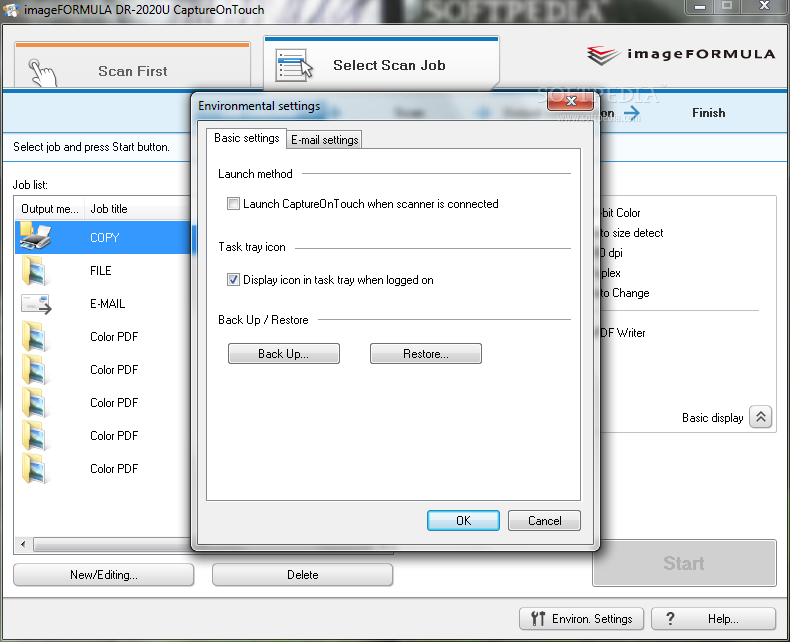Image resolution: width=790 pixels, height=642 pixels.
Task: Cancel the Environmental settings dialog
Action: coord(544,521)
